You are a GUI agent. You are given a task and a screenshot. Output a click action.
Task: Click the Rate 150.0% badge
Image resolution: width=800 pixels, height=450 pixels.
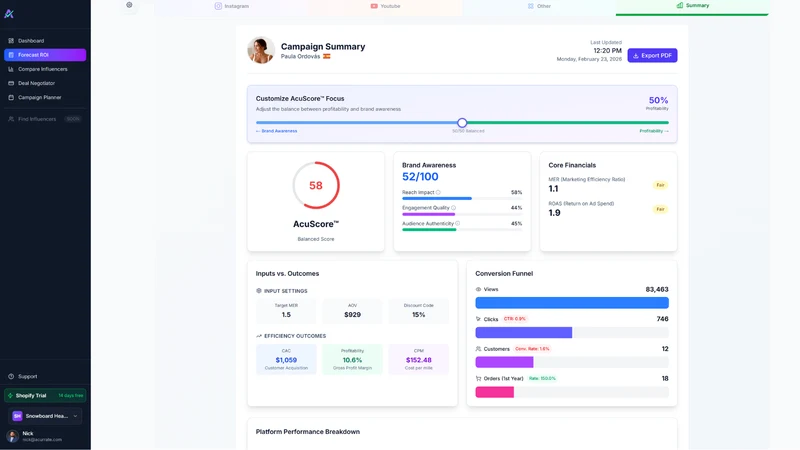[x=542, y=379]
